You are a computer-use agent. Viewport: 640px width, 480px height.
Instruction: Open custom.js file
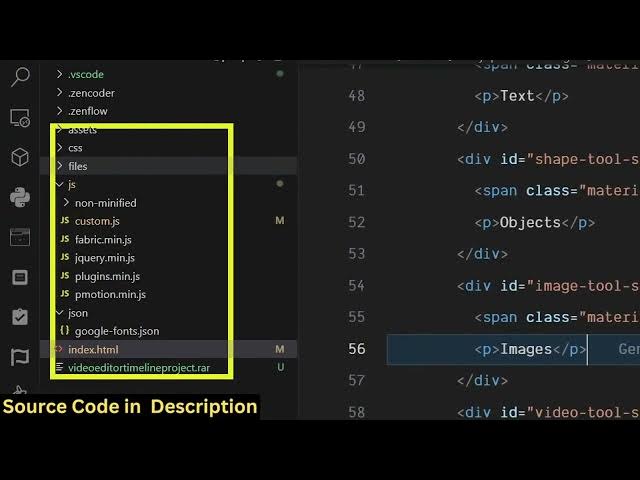point(97,221)
